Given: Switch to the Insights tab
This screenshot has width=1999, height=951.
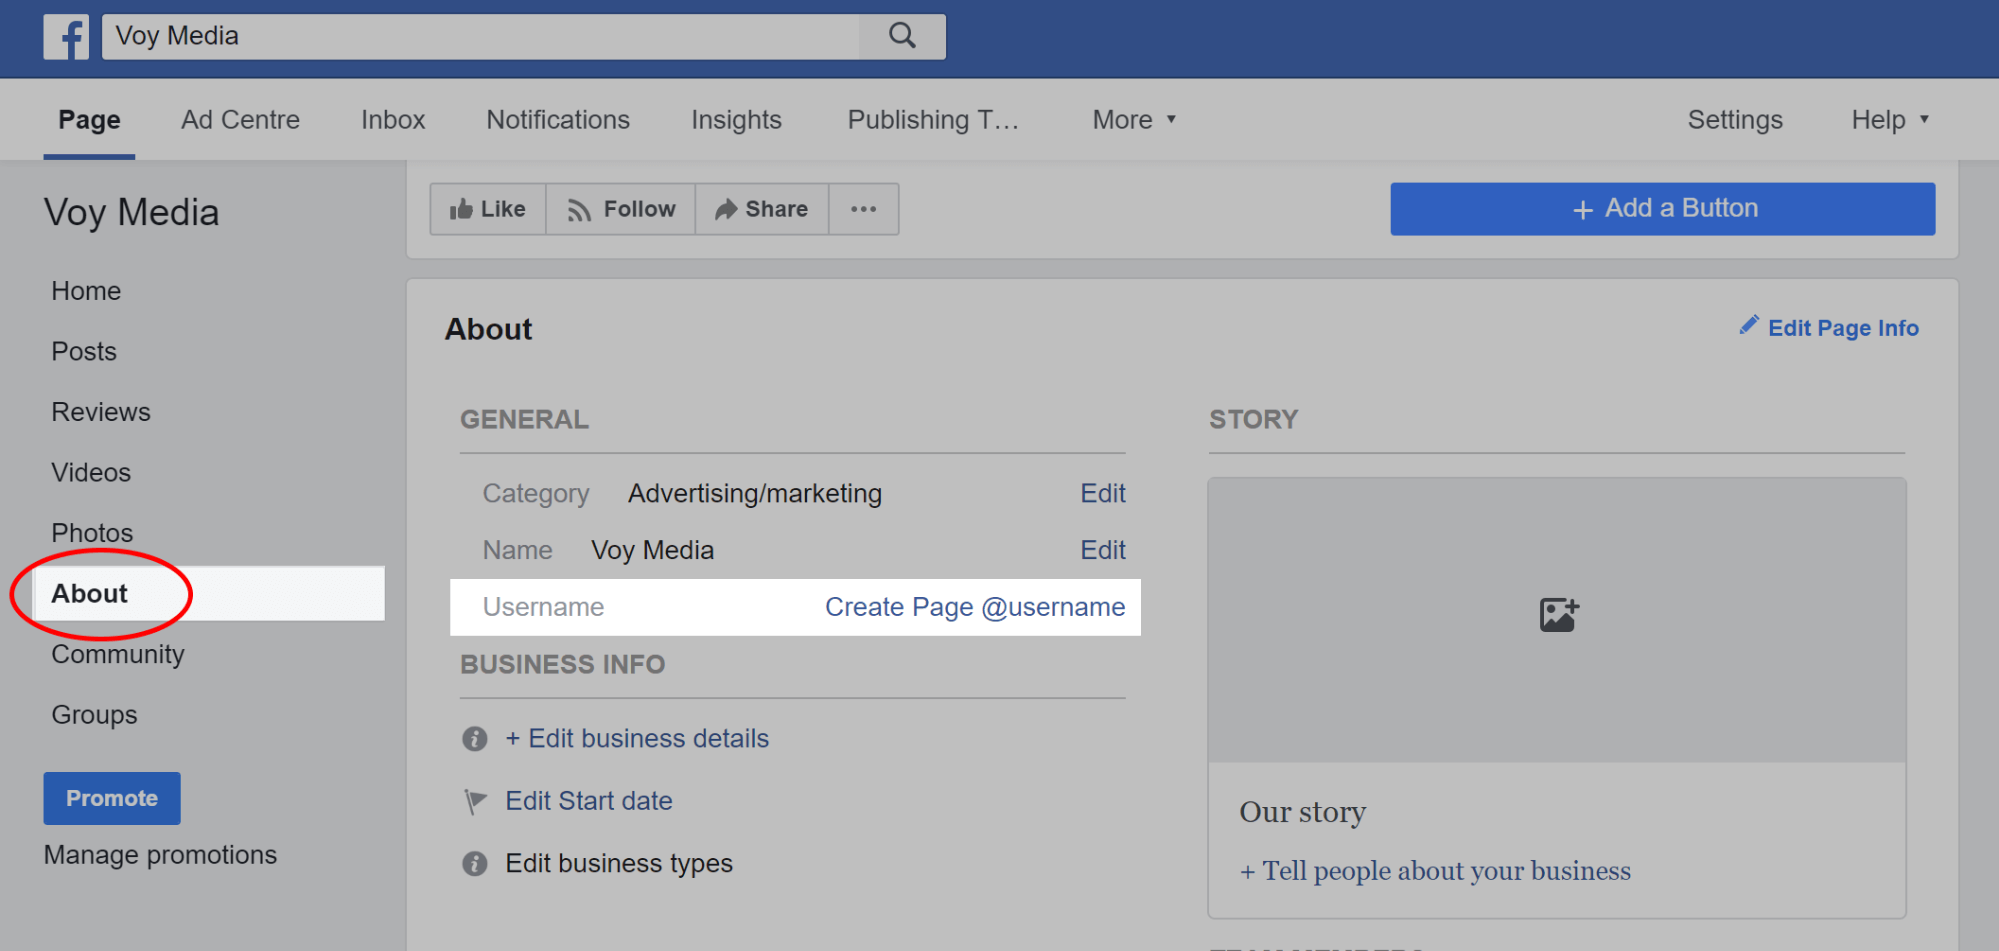Looking at the screenshot, I should (736, 120).
